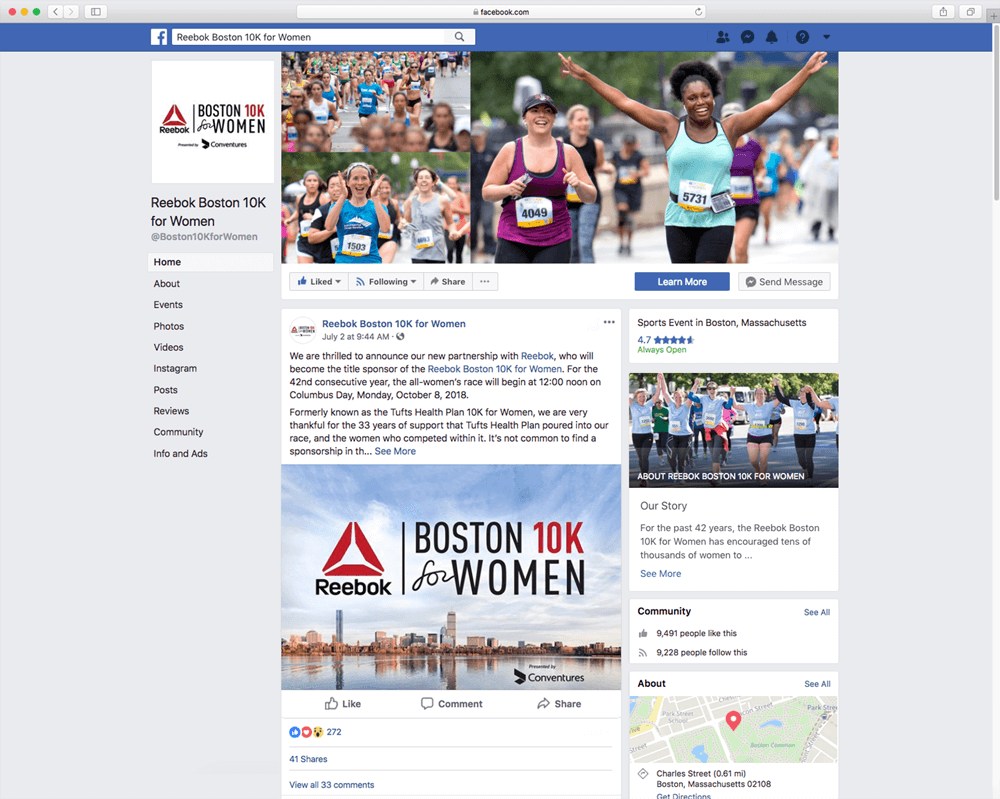Open the Posts section in sidebar
The height and width of the screenshot is (799, 1000).
[165, 390]
